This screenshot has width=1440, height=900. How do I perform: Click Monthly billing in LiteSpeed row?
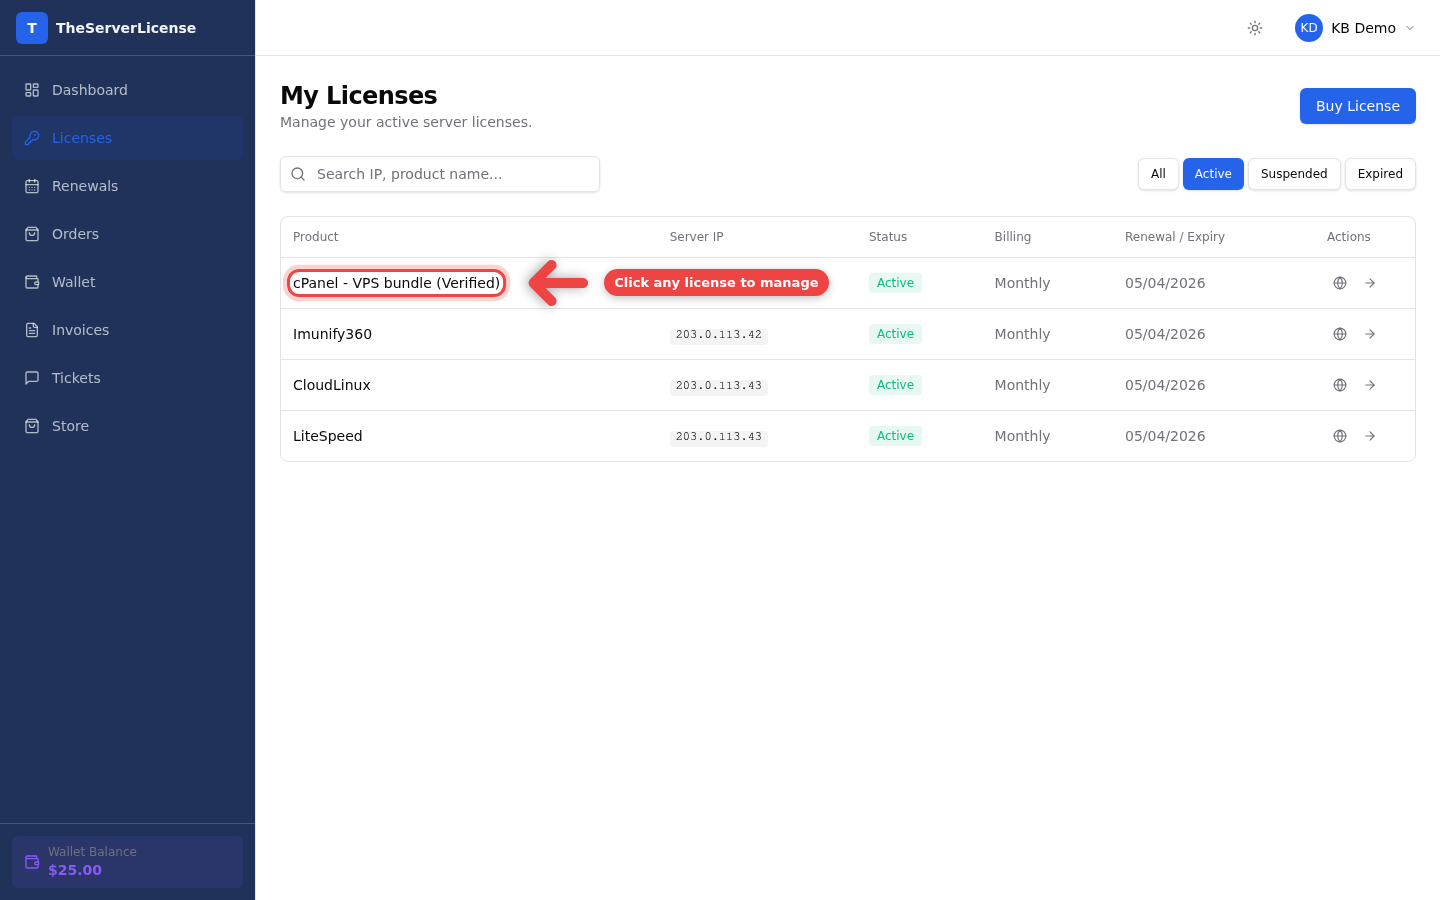click(x=1022, y=436)
